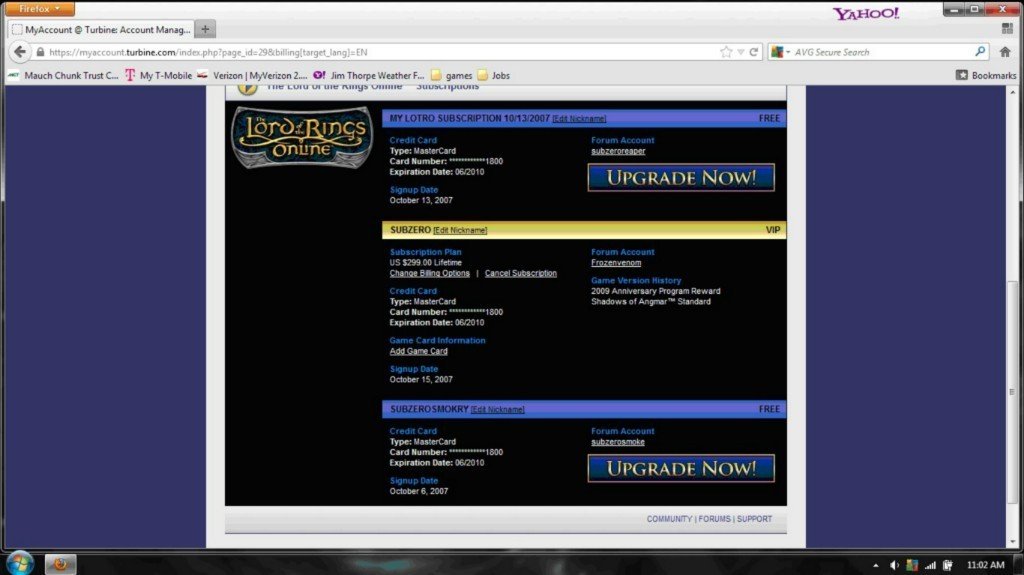The height and width of the screenshot is (575, 1024).
Task: Click 'October 15, 2007' signup date
Action: [x=421, y=379]
